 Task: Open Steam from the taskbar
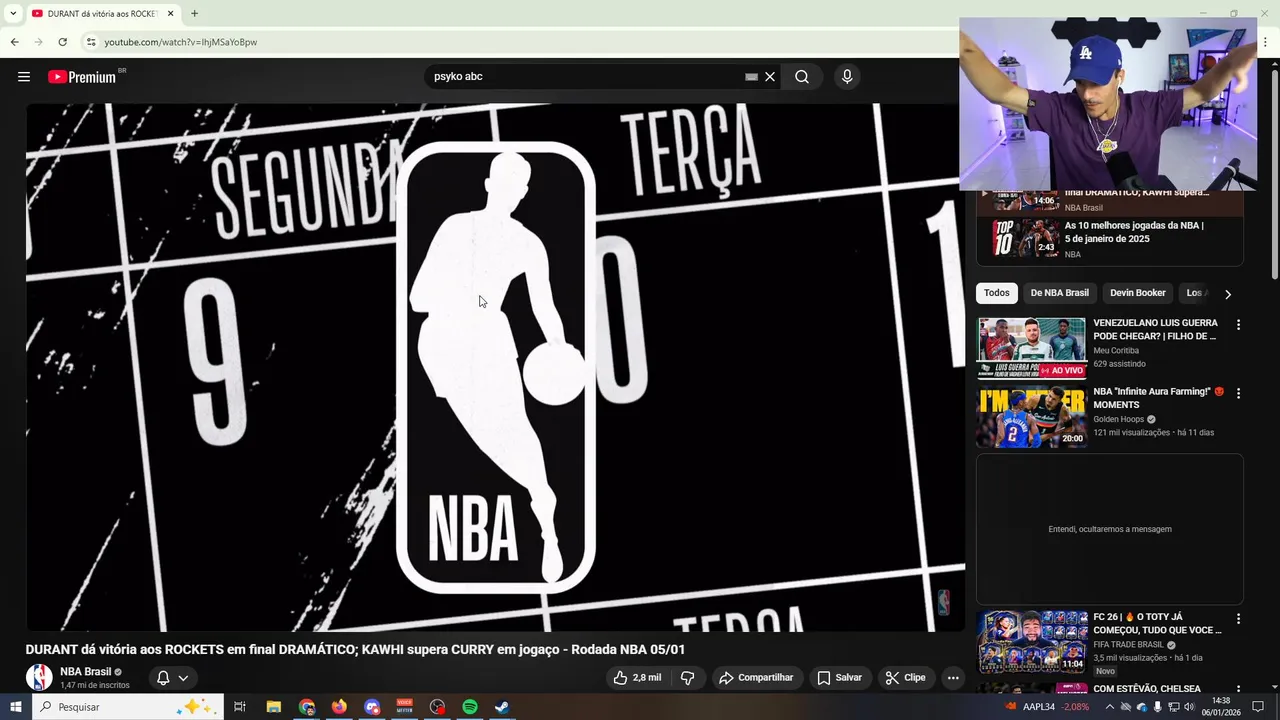pyautogui.click(x=503, y=707)
